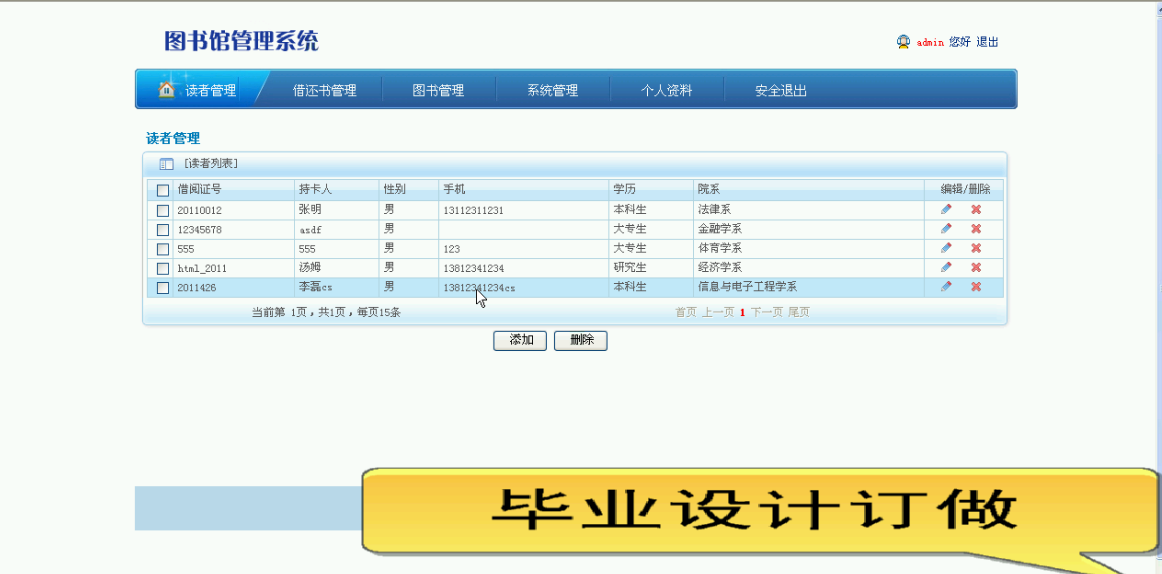1162x574 pixels.
Task: Click 安全退出 in the navigation bar
Action: coord(780,91)
